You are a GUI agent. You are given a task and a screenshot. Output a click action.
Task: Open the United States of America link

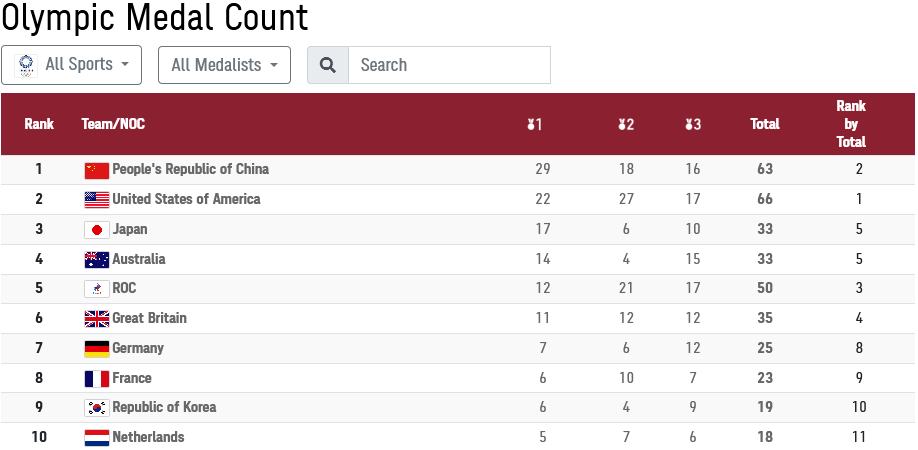click(x=186, y=199)
